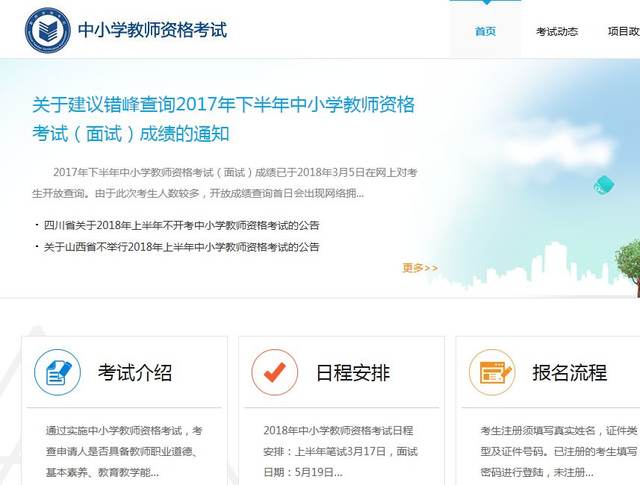Open the 日程安排 card heading

[353, 372]
